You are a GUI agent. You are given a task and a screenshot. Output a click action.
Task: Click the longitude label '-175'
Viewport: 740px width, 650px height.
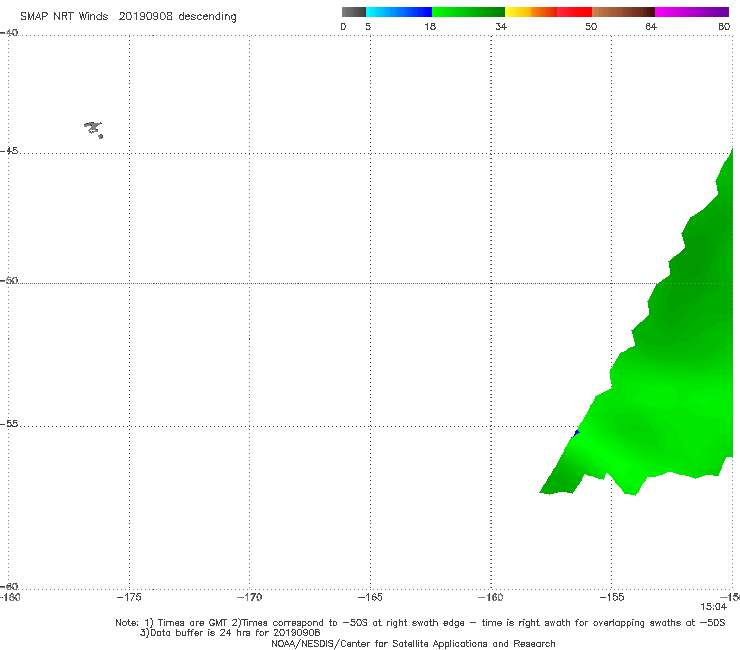(129, 597)
